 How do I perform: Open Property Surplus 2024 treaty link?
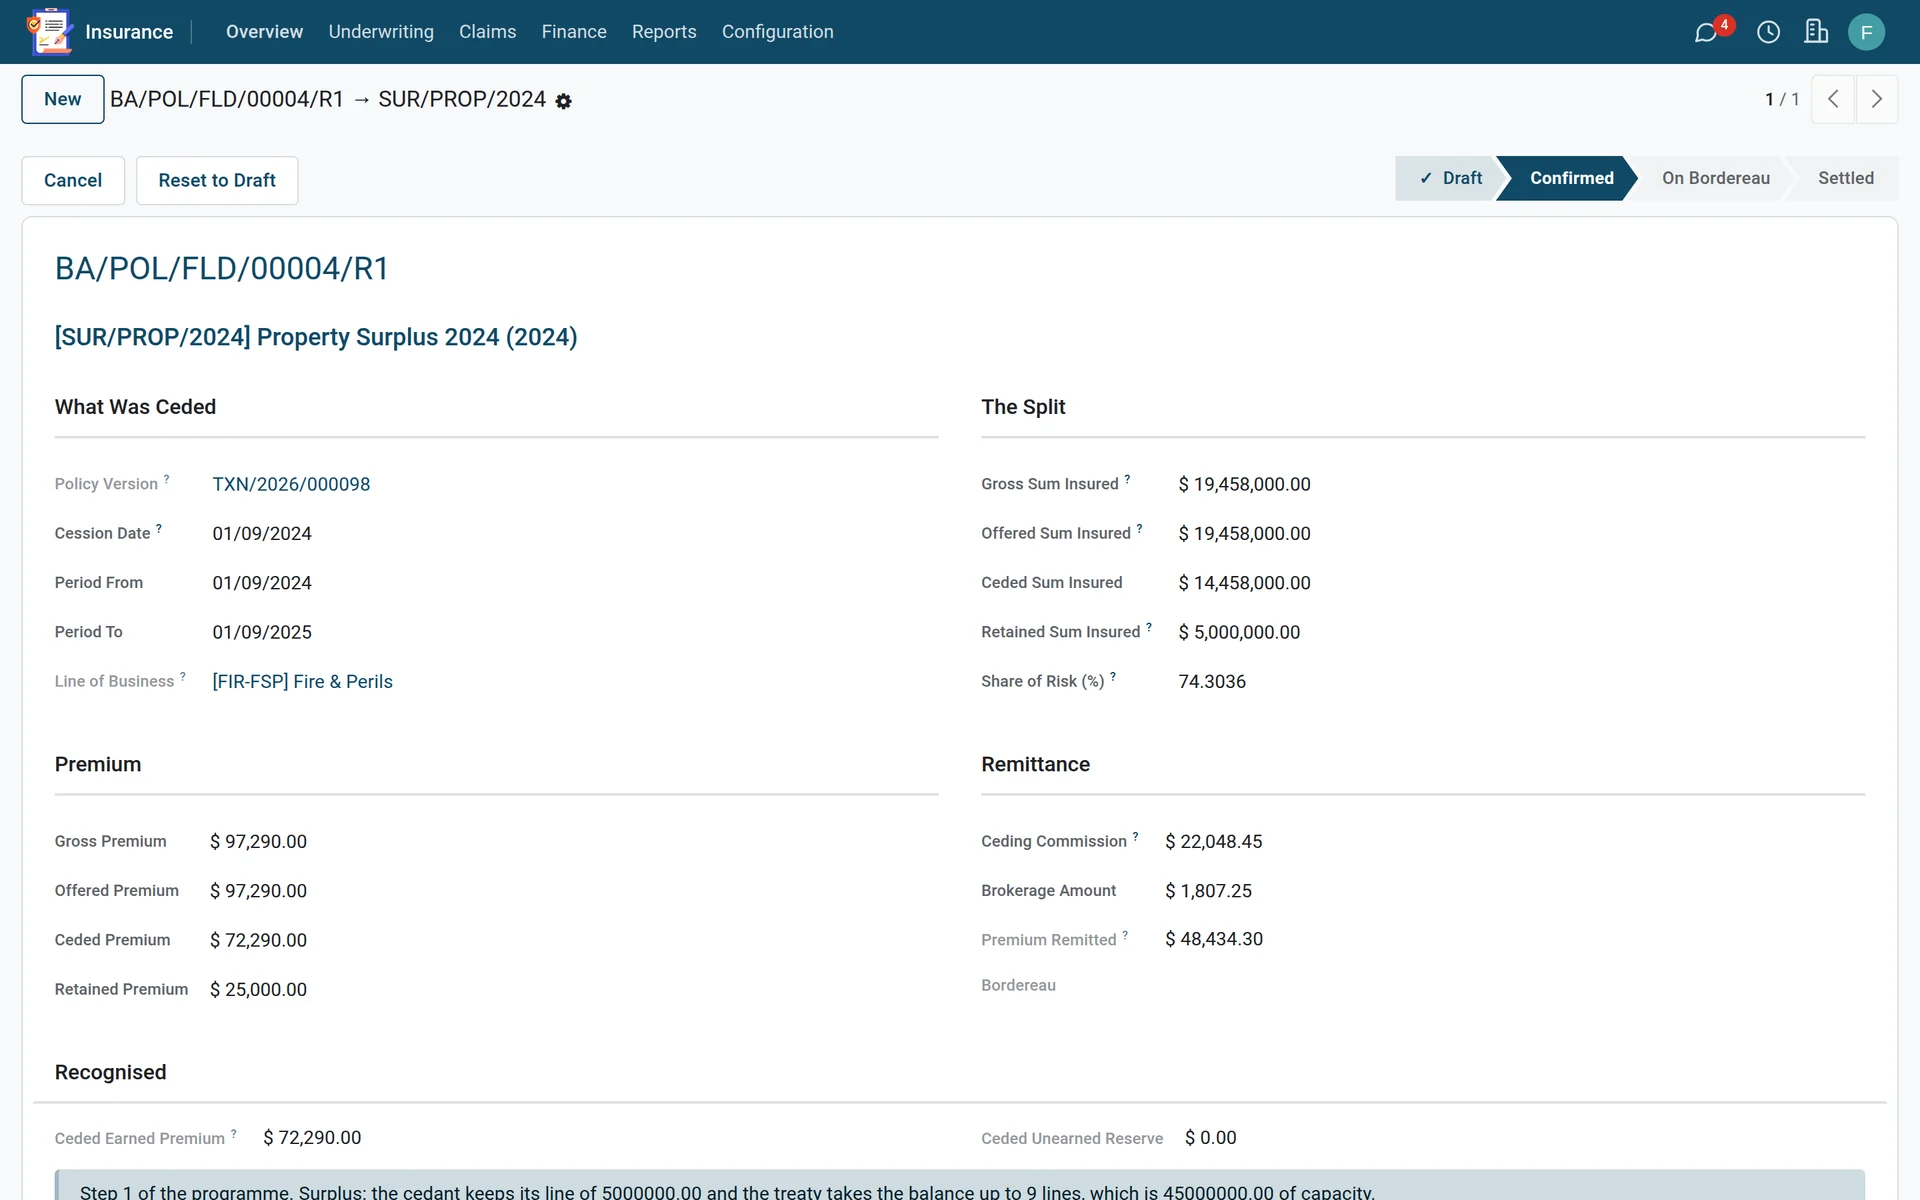(x=316, y=337)
